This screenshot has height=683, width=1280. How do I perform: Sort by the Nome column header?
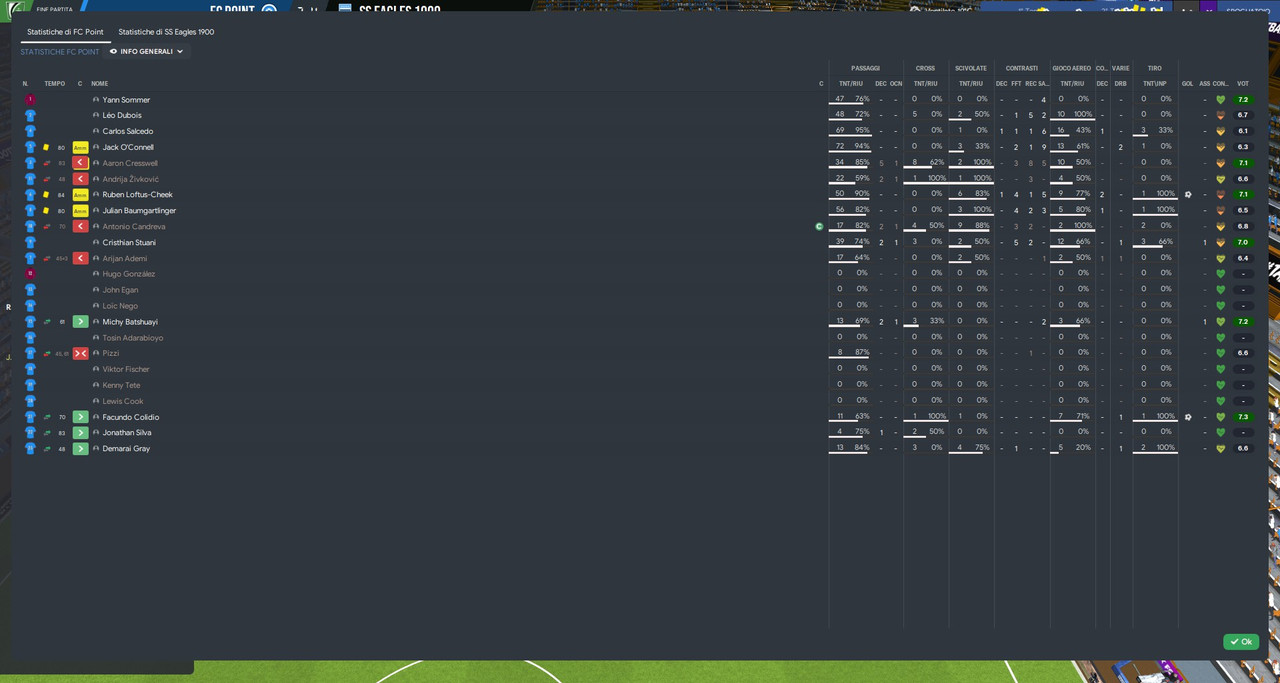click(100, 84)
